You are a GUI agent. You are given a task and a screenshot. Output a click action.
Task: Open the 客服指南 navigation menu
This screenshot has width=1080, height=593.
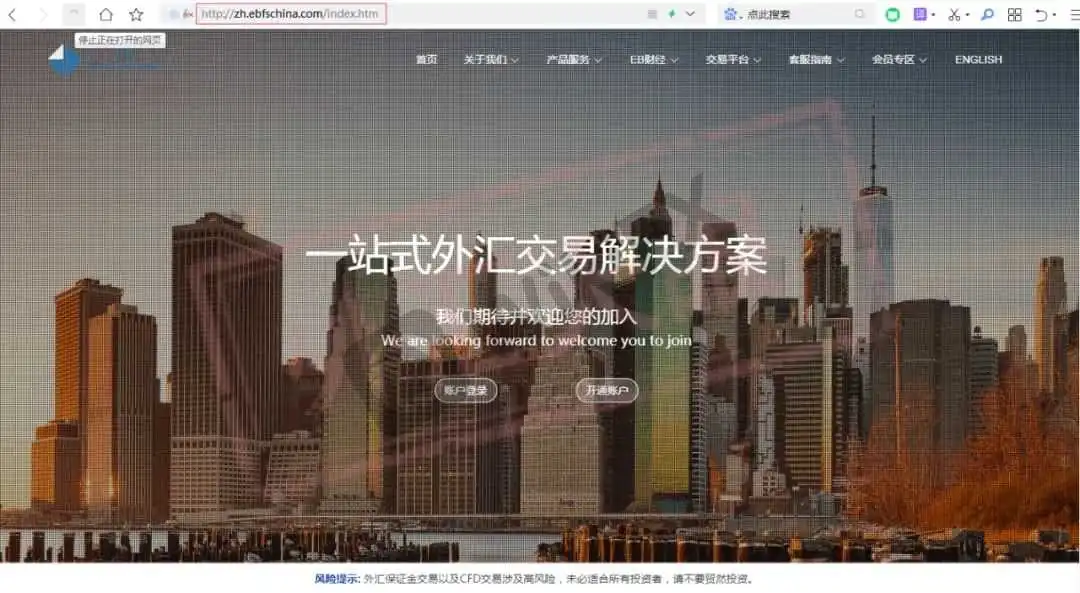816,59
